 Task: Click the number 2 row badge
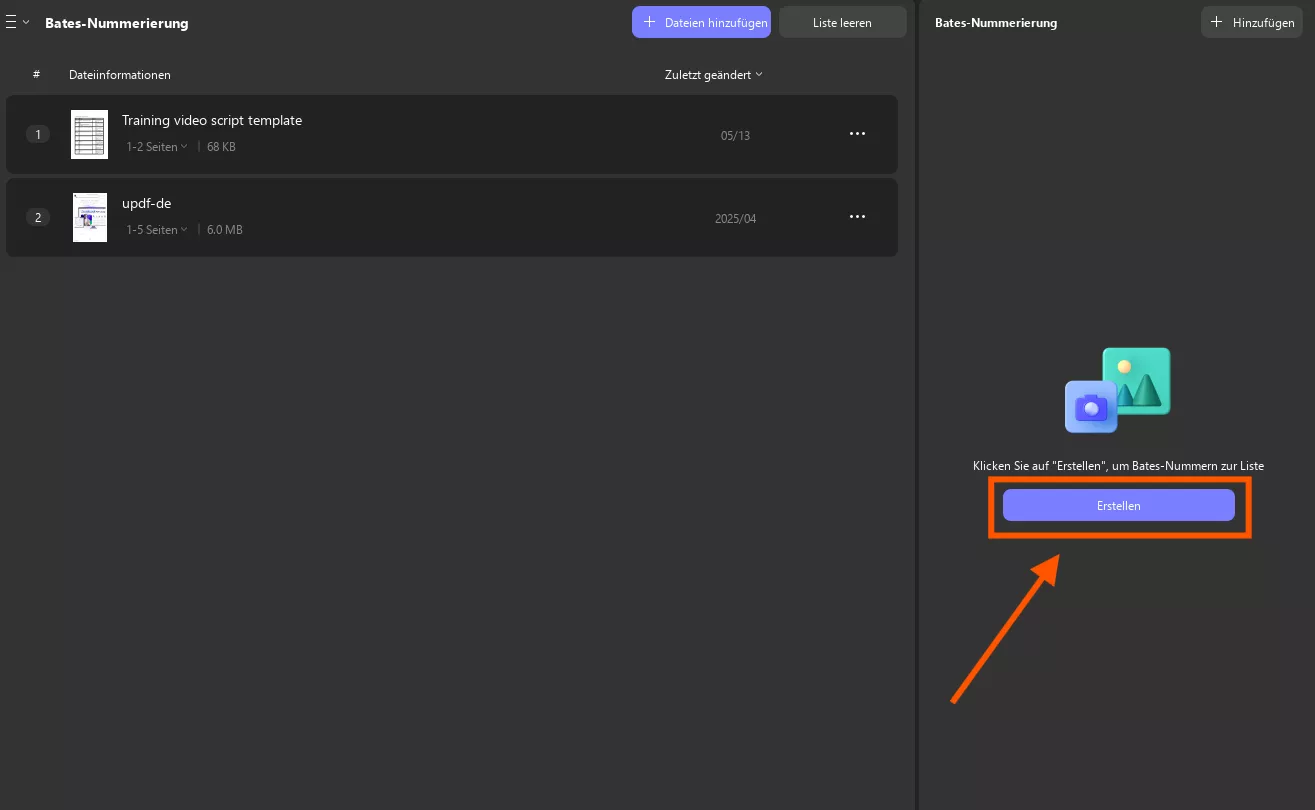click(x=38, y=217)
